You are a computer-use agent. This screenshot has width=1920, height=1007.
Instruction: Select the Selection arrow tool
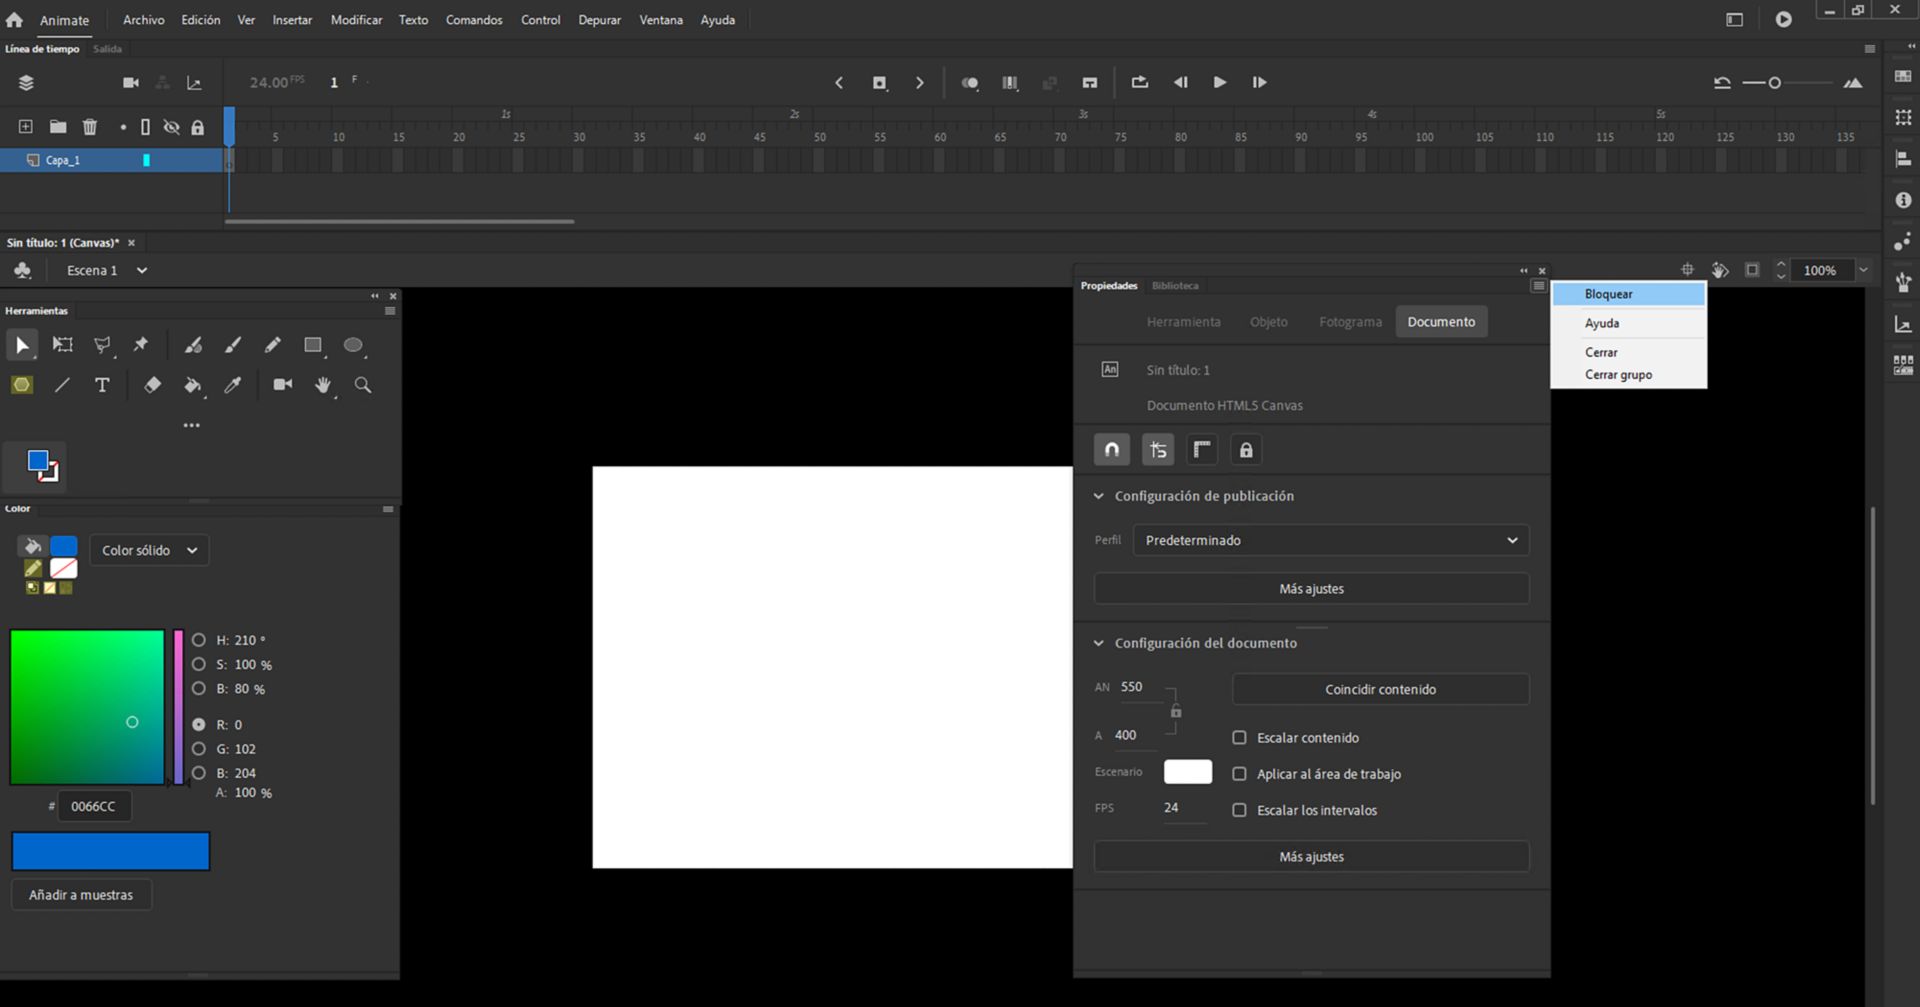tap(22, 345)
